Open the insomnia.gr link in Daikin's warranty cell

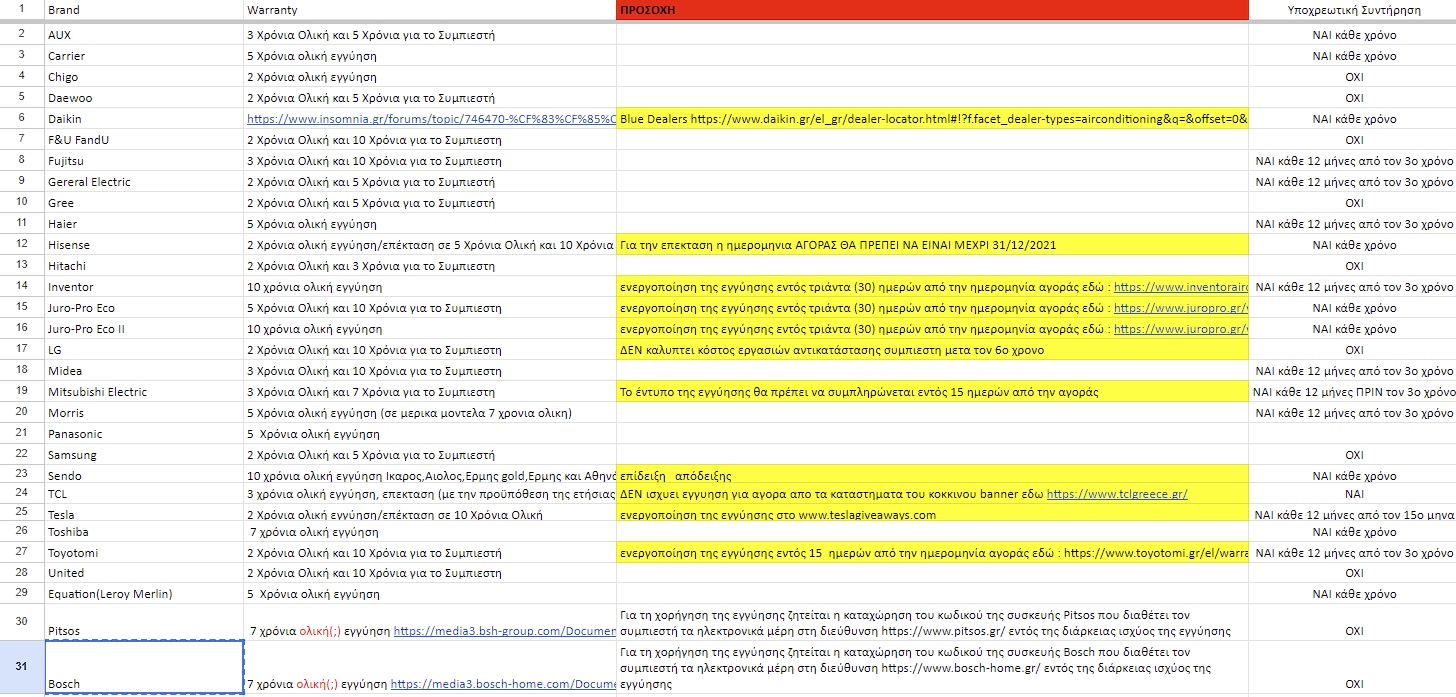[432, 119]
